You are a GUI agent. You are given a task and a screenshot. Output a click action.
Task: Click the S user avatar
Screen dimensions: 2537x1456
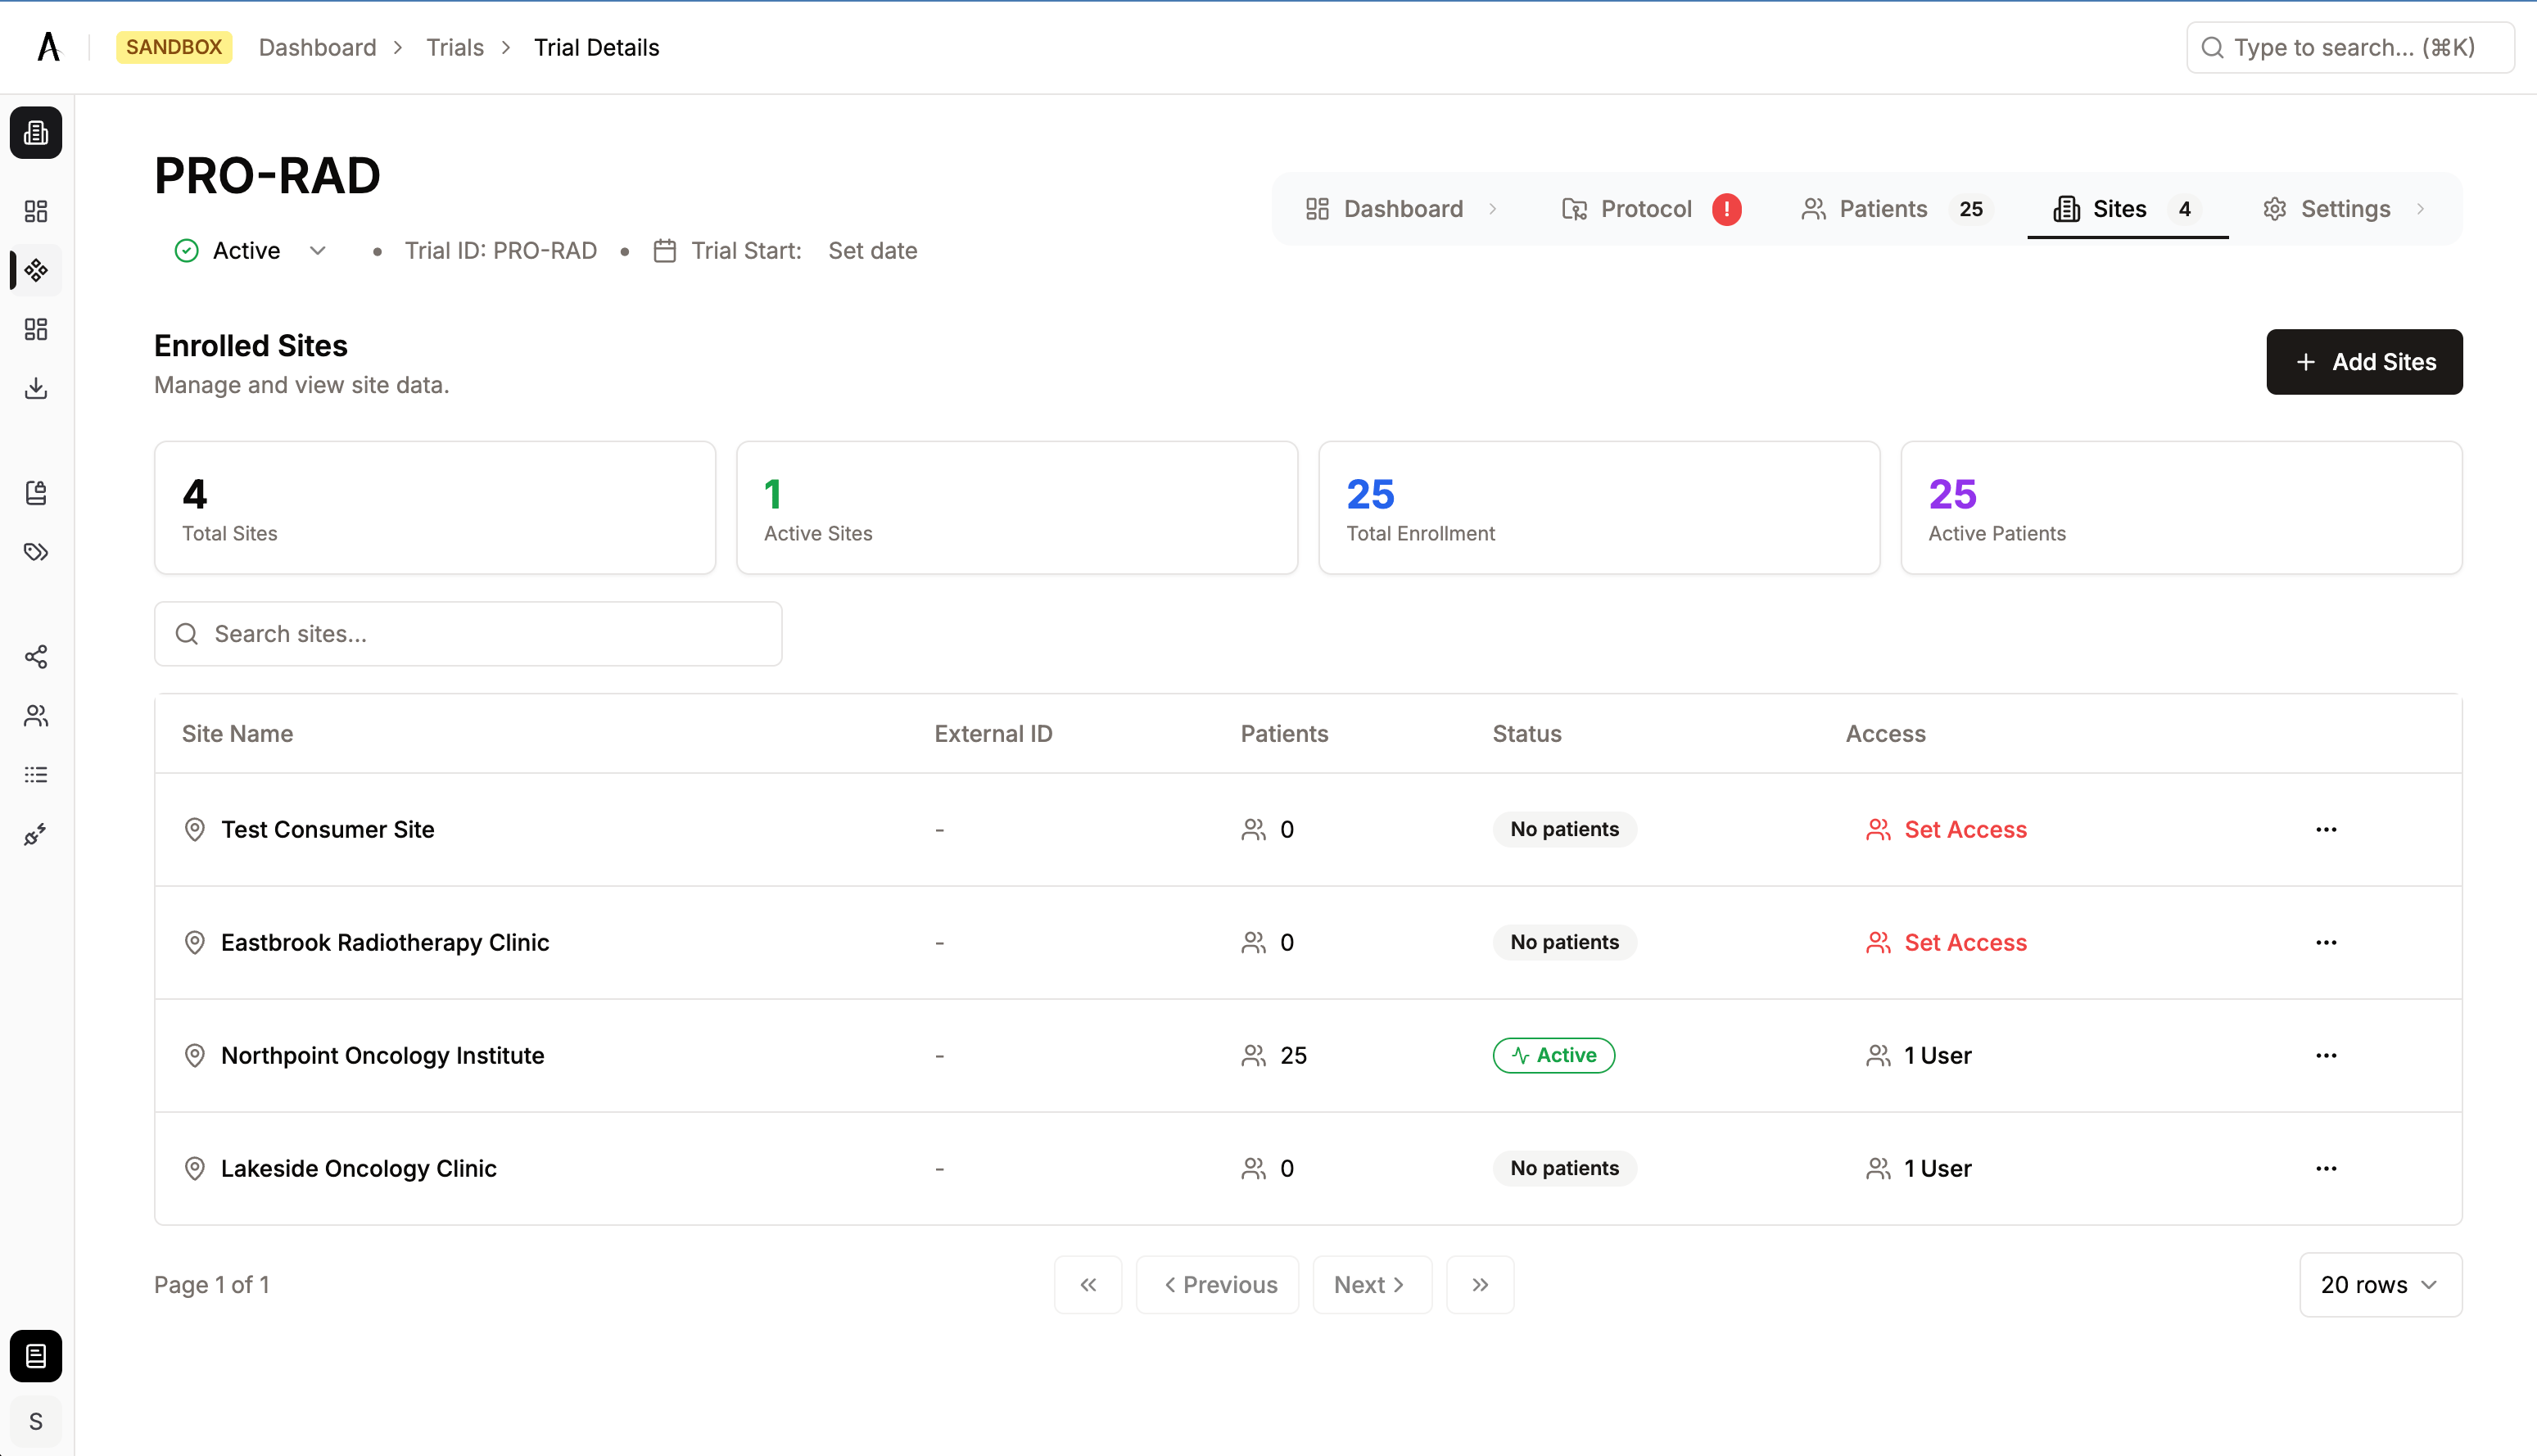pyautogui.click(x=36, y=1421)
